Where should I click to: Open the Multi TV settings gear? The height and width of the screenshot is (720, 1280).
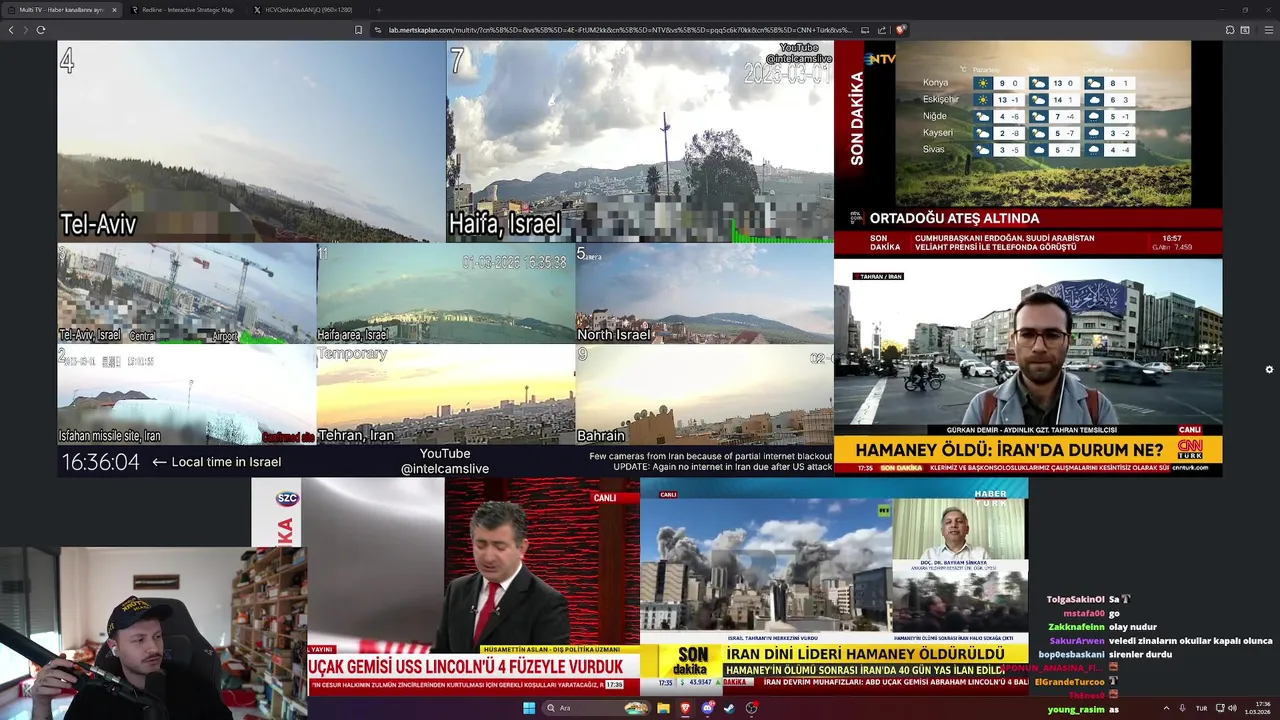[x=1269, y=370]
